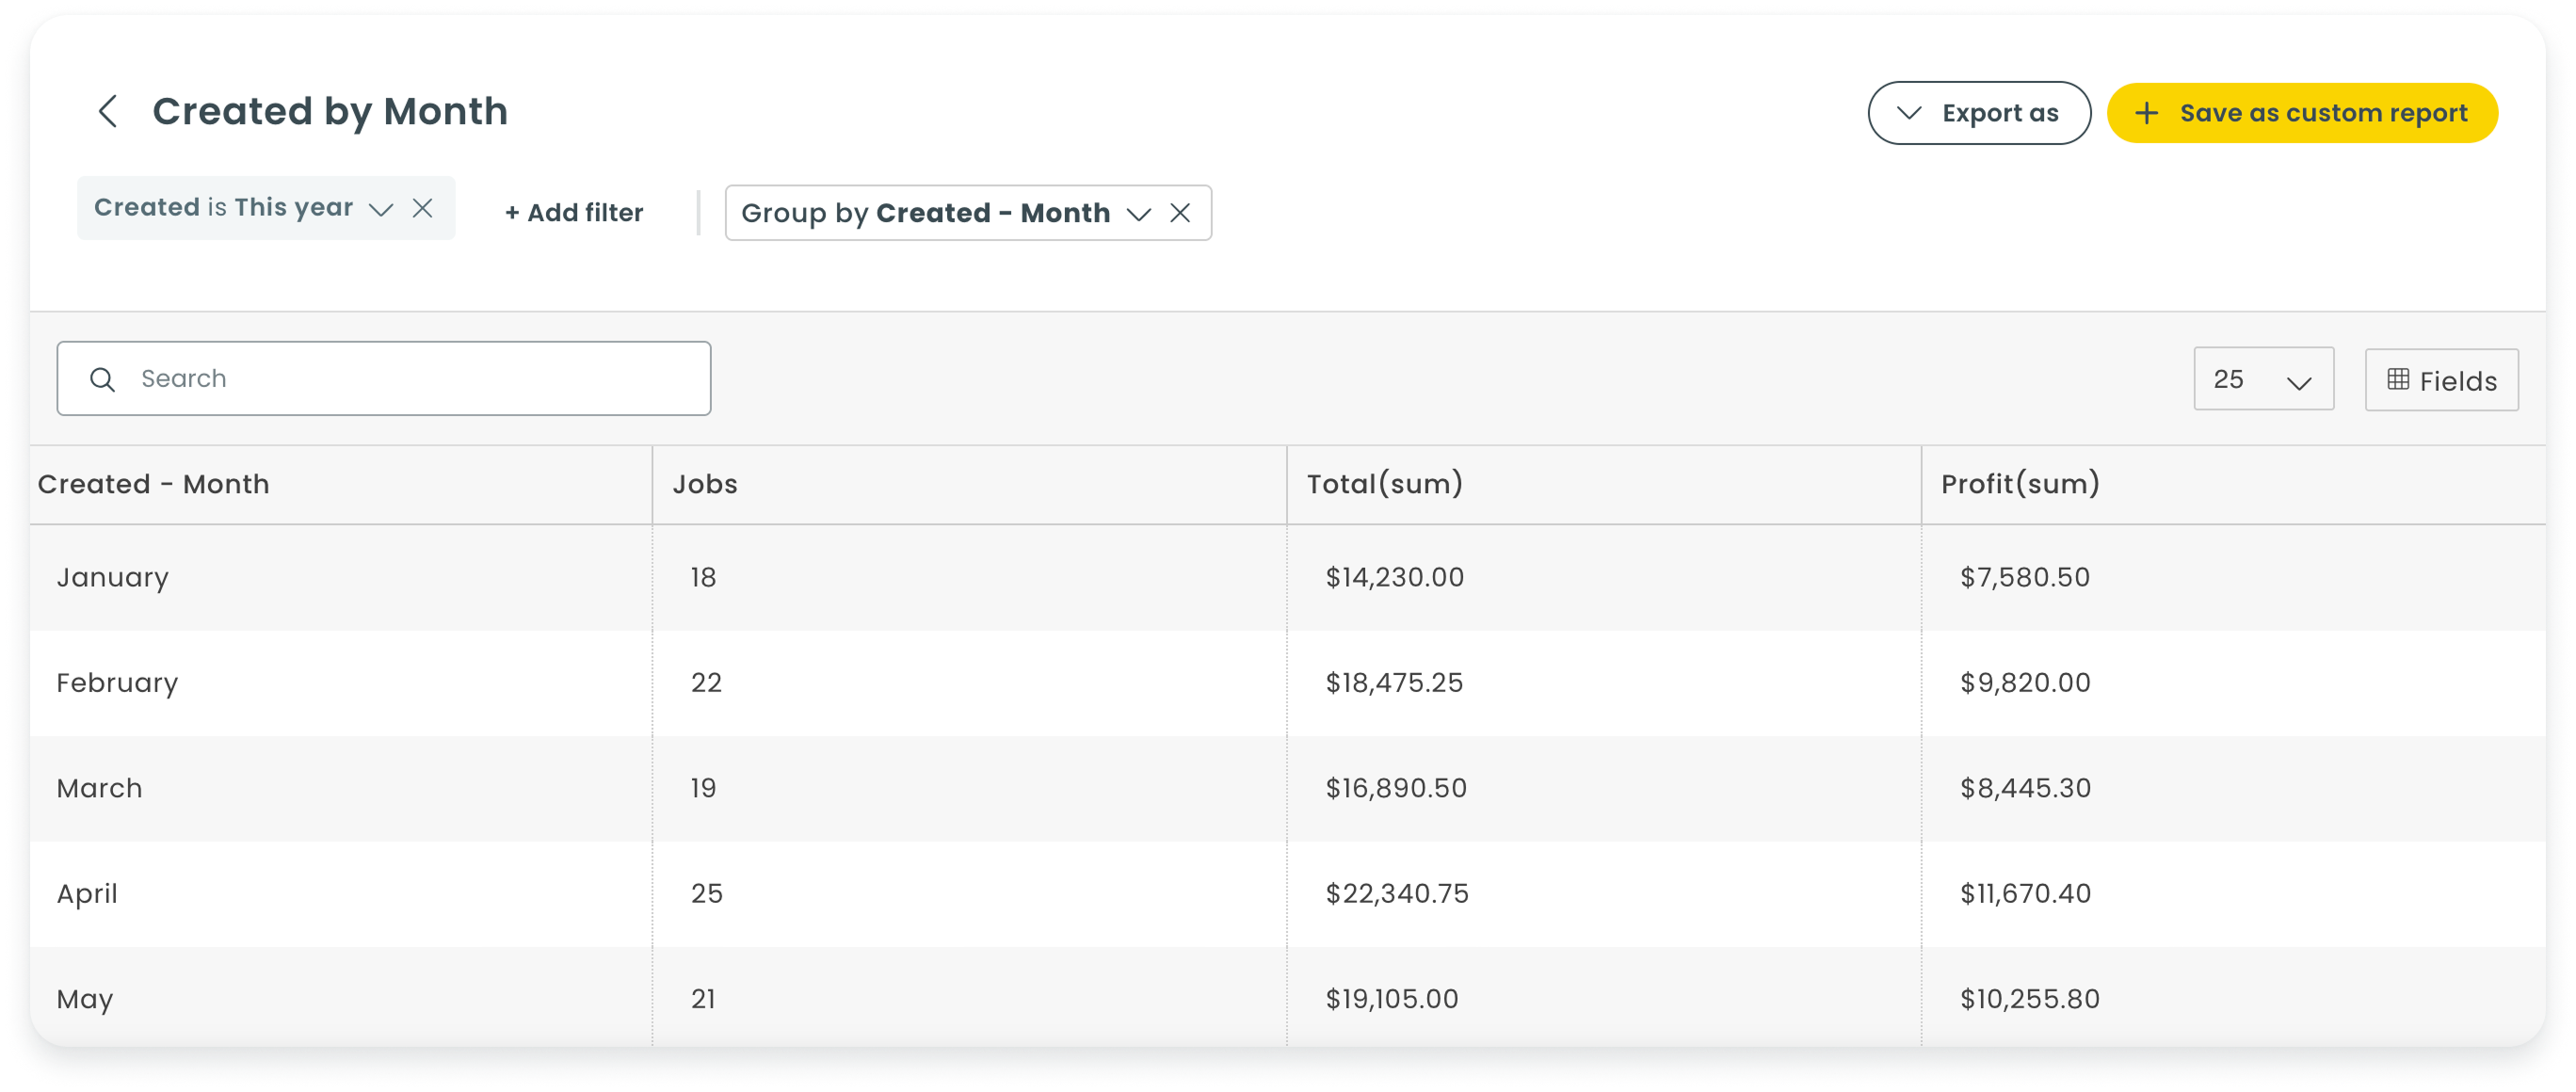Go back using the left chevron arrow

(x=108, y=112)
